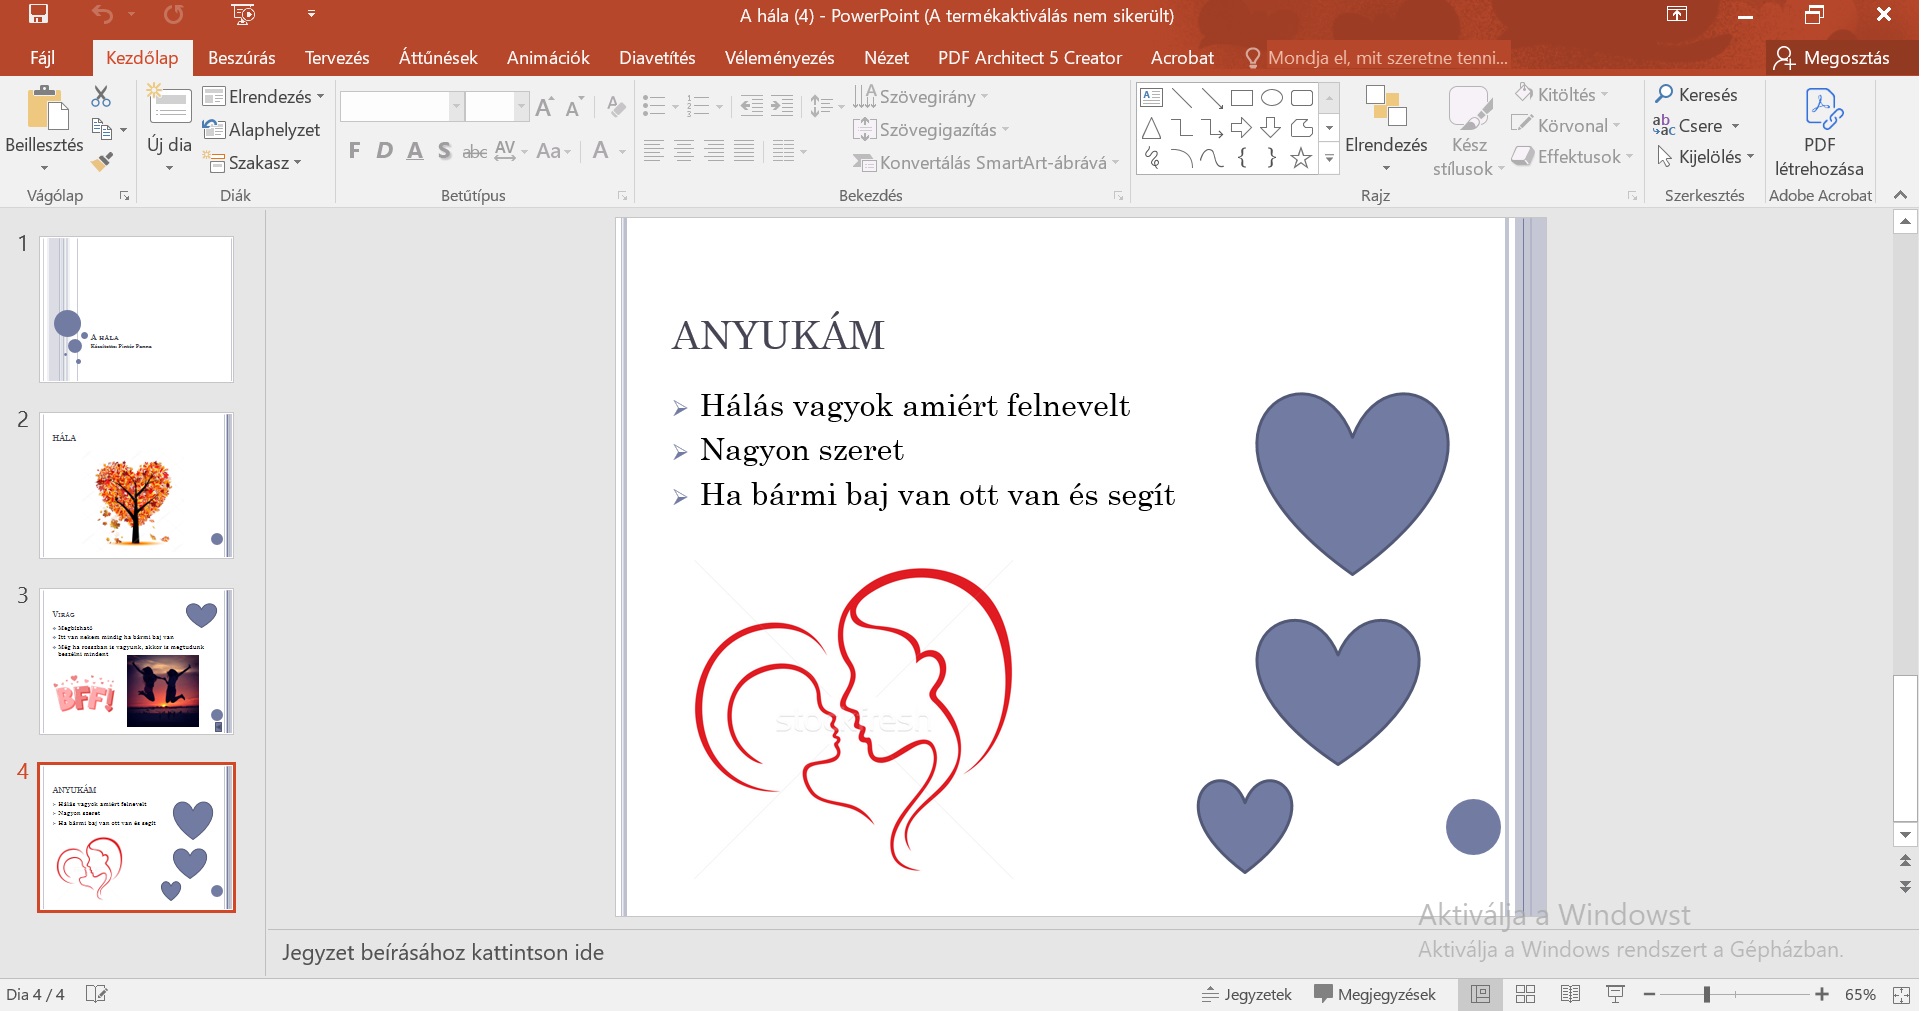Click the zoom slider handle
Viewport: 1923px width, 1011px height.
pos(1706,994)
